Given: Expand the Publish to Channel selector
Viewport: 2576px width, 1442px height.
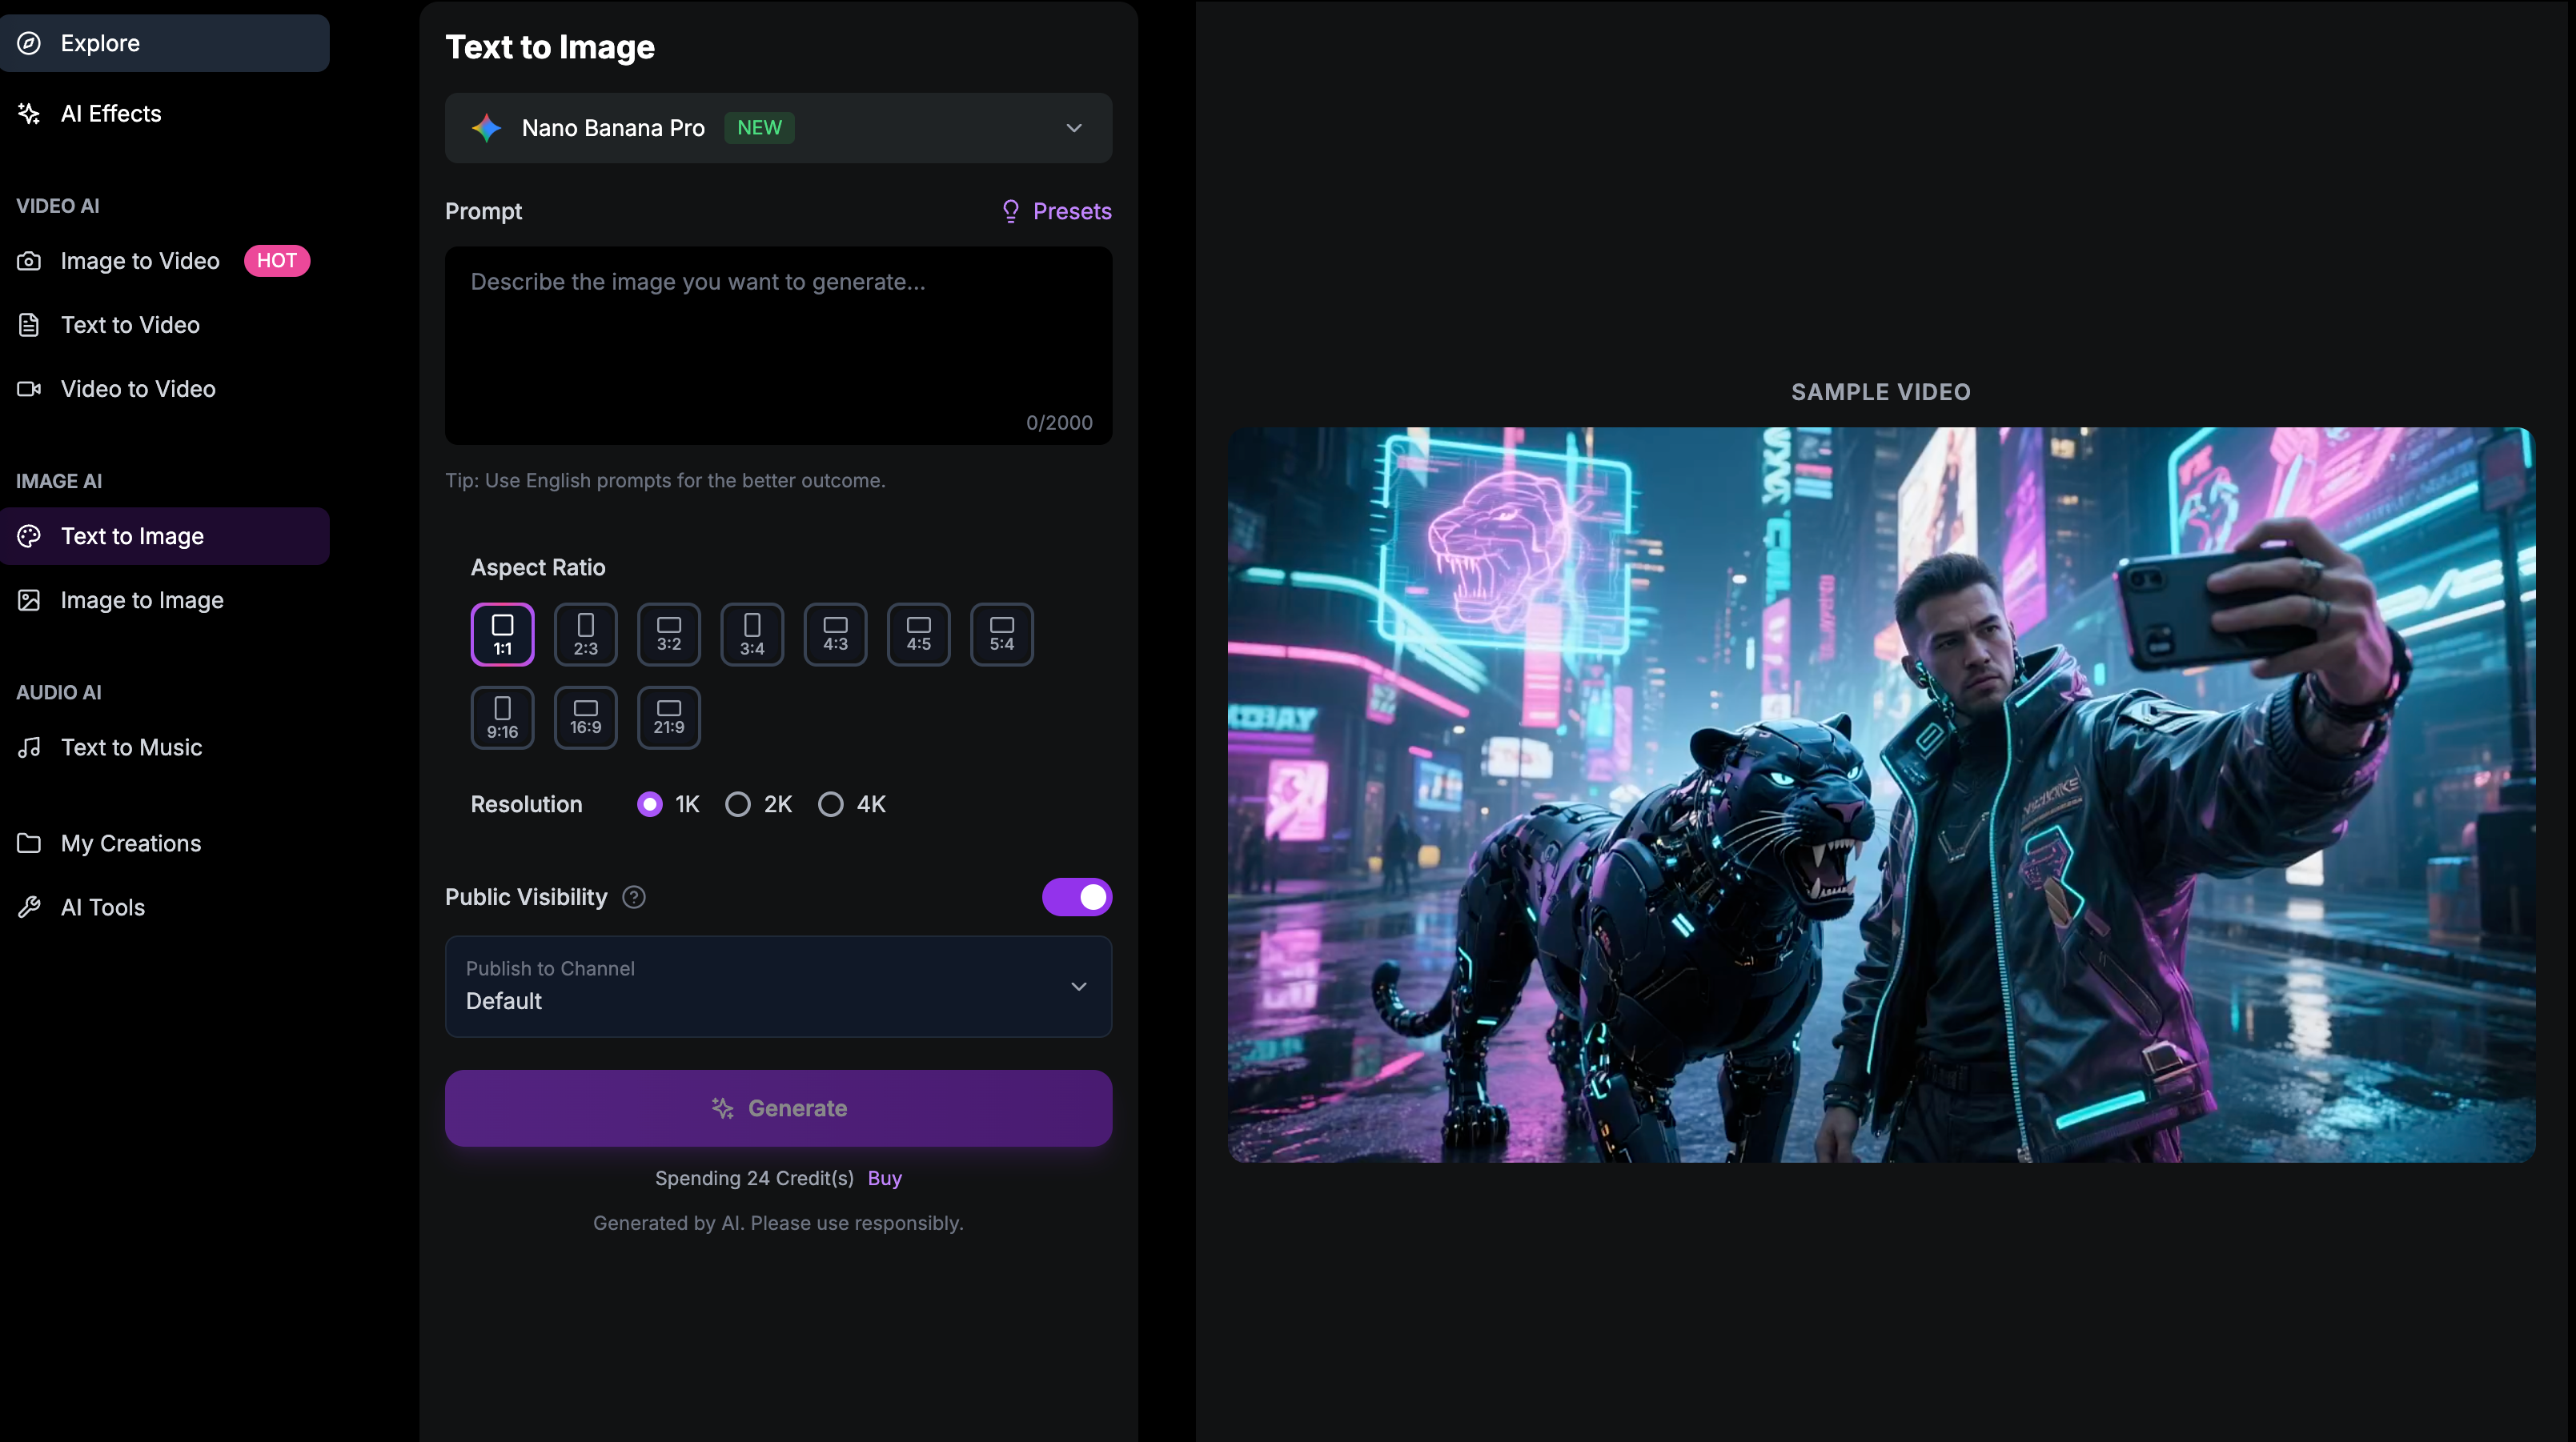Looking at the screenshot, I should point(778,986).
